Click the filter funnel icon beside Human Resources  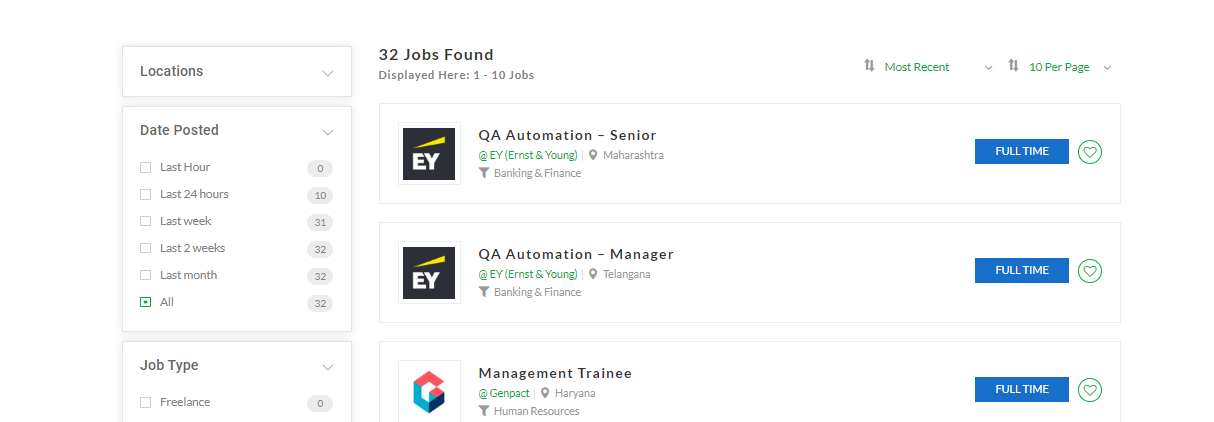484,411
